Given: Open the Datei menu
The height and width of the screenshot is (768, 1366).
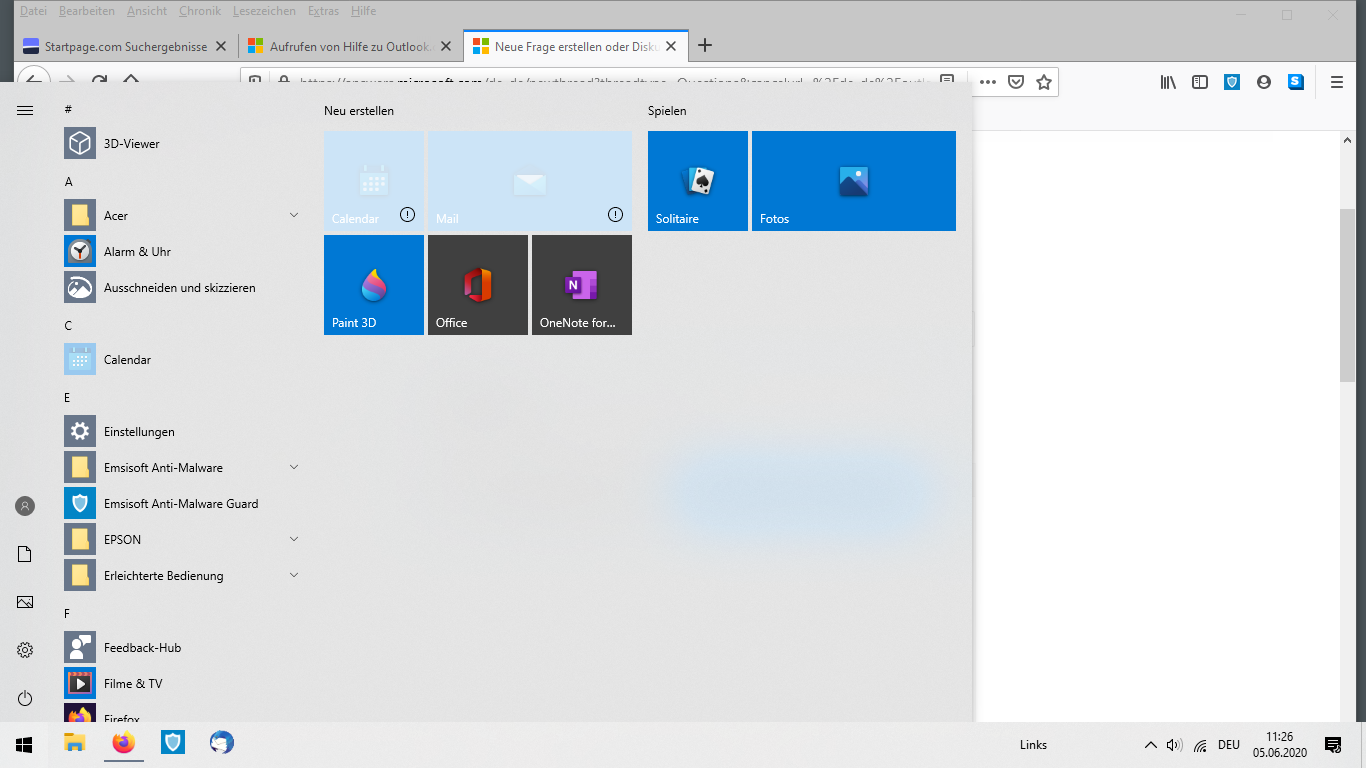Looking at the screenshot, I should pos(33,11).
